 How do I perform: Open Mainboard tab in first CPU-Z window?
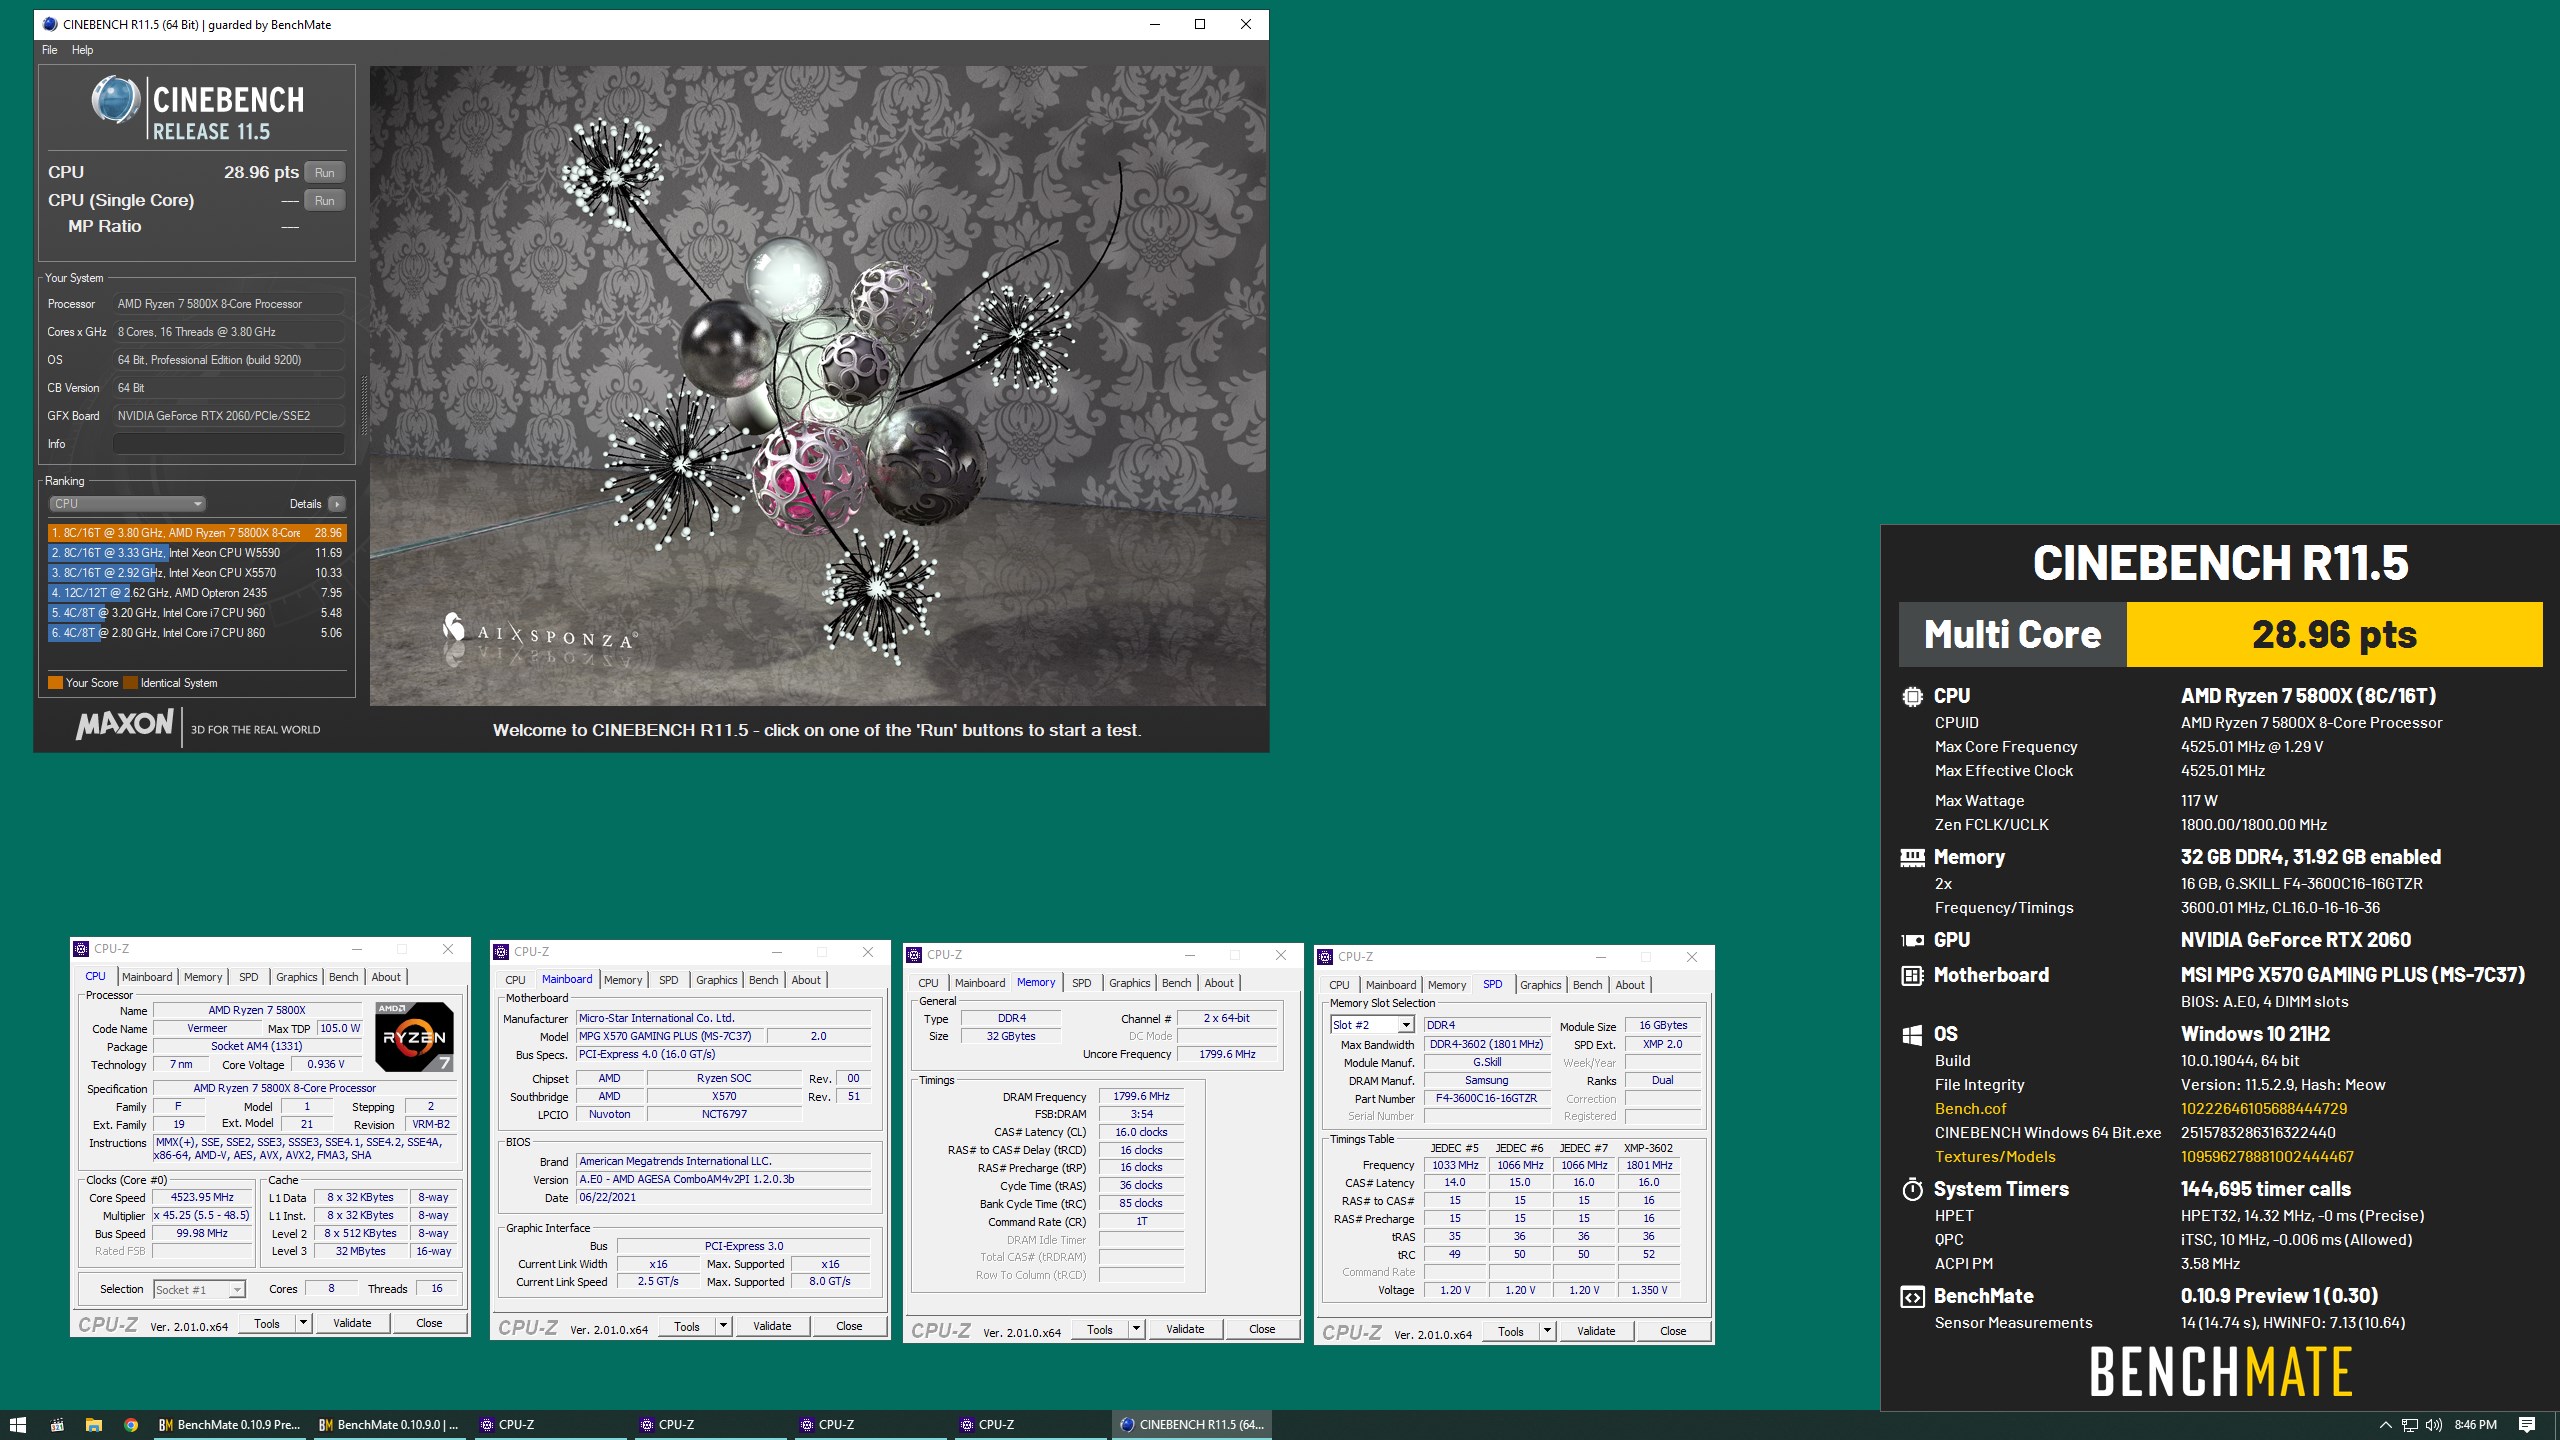point(147,977)
